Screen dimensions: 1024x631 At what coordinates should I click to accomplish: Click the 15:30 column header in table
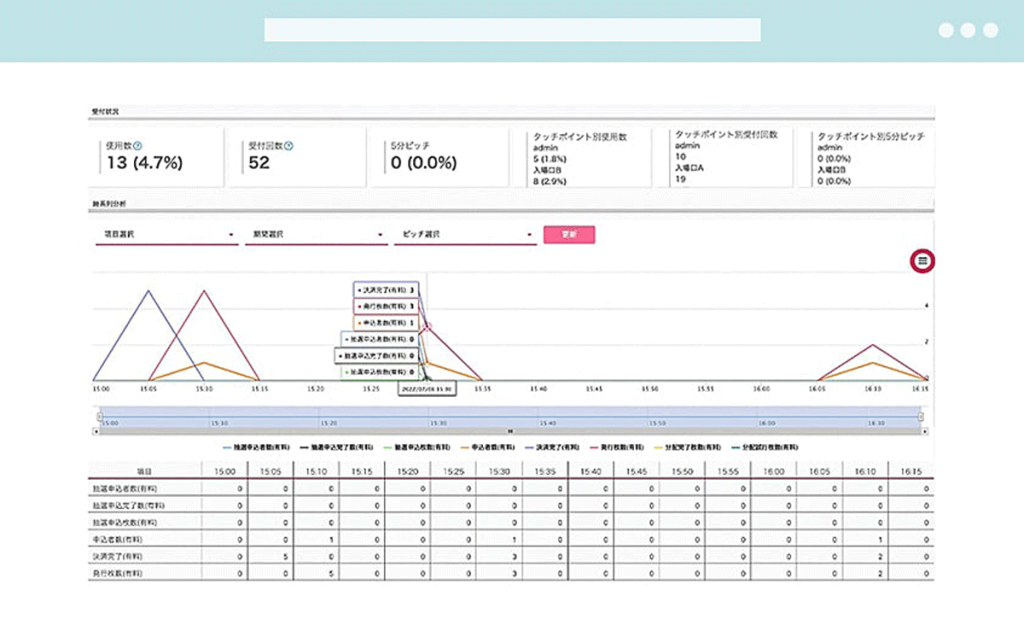click(499, 471)
